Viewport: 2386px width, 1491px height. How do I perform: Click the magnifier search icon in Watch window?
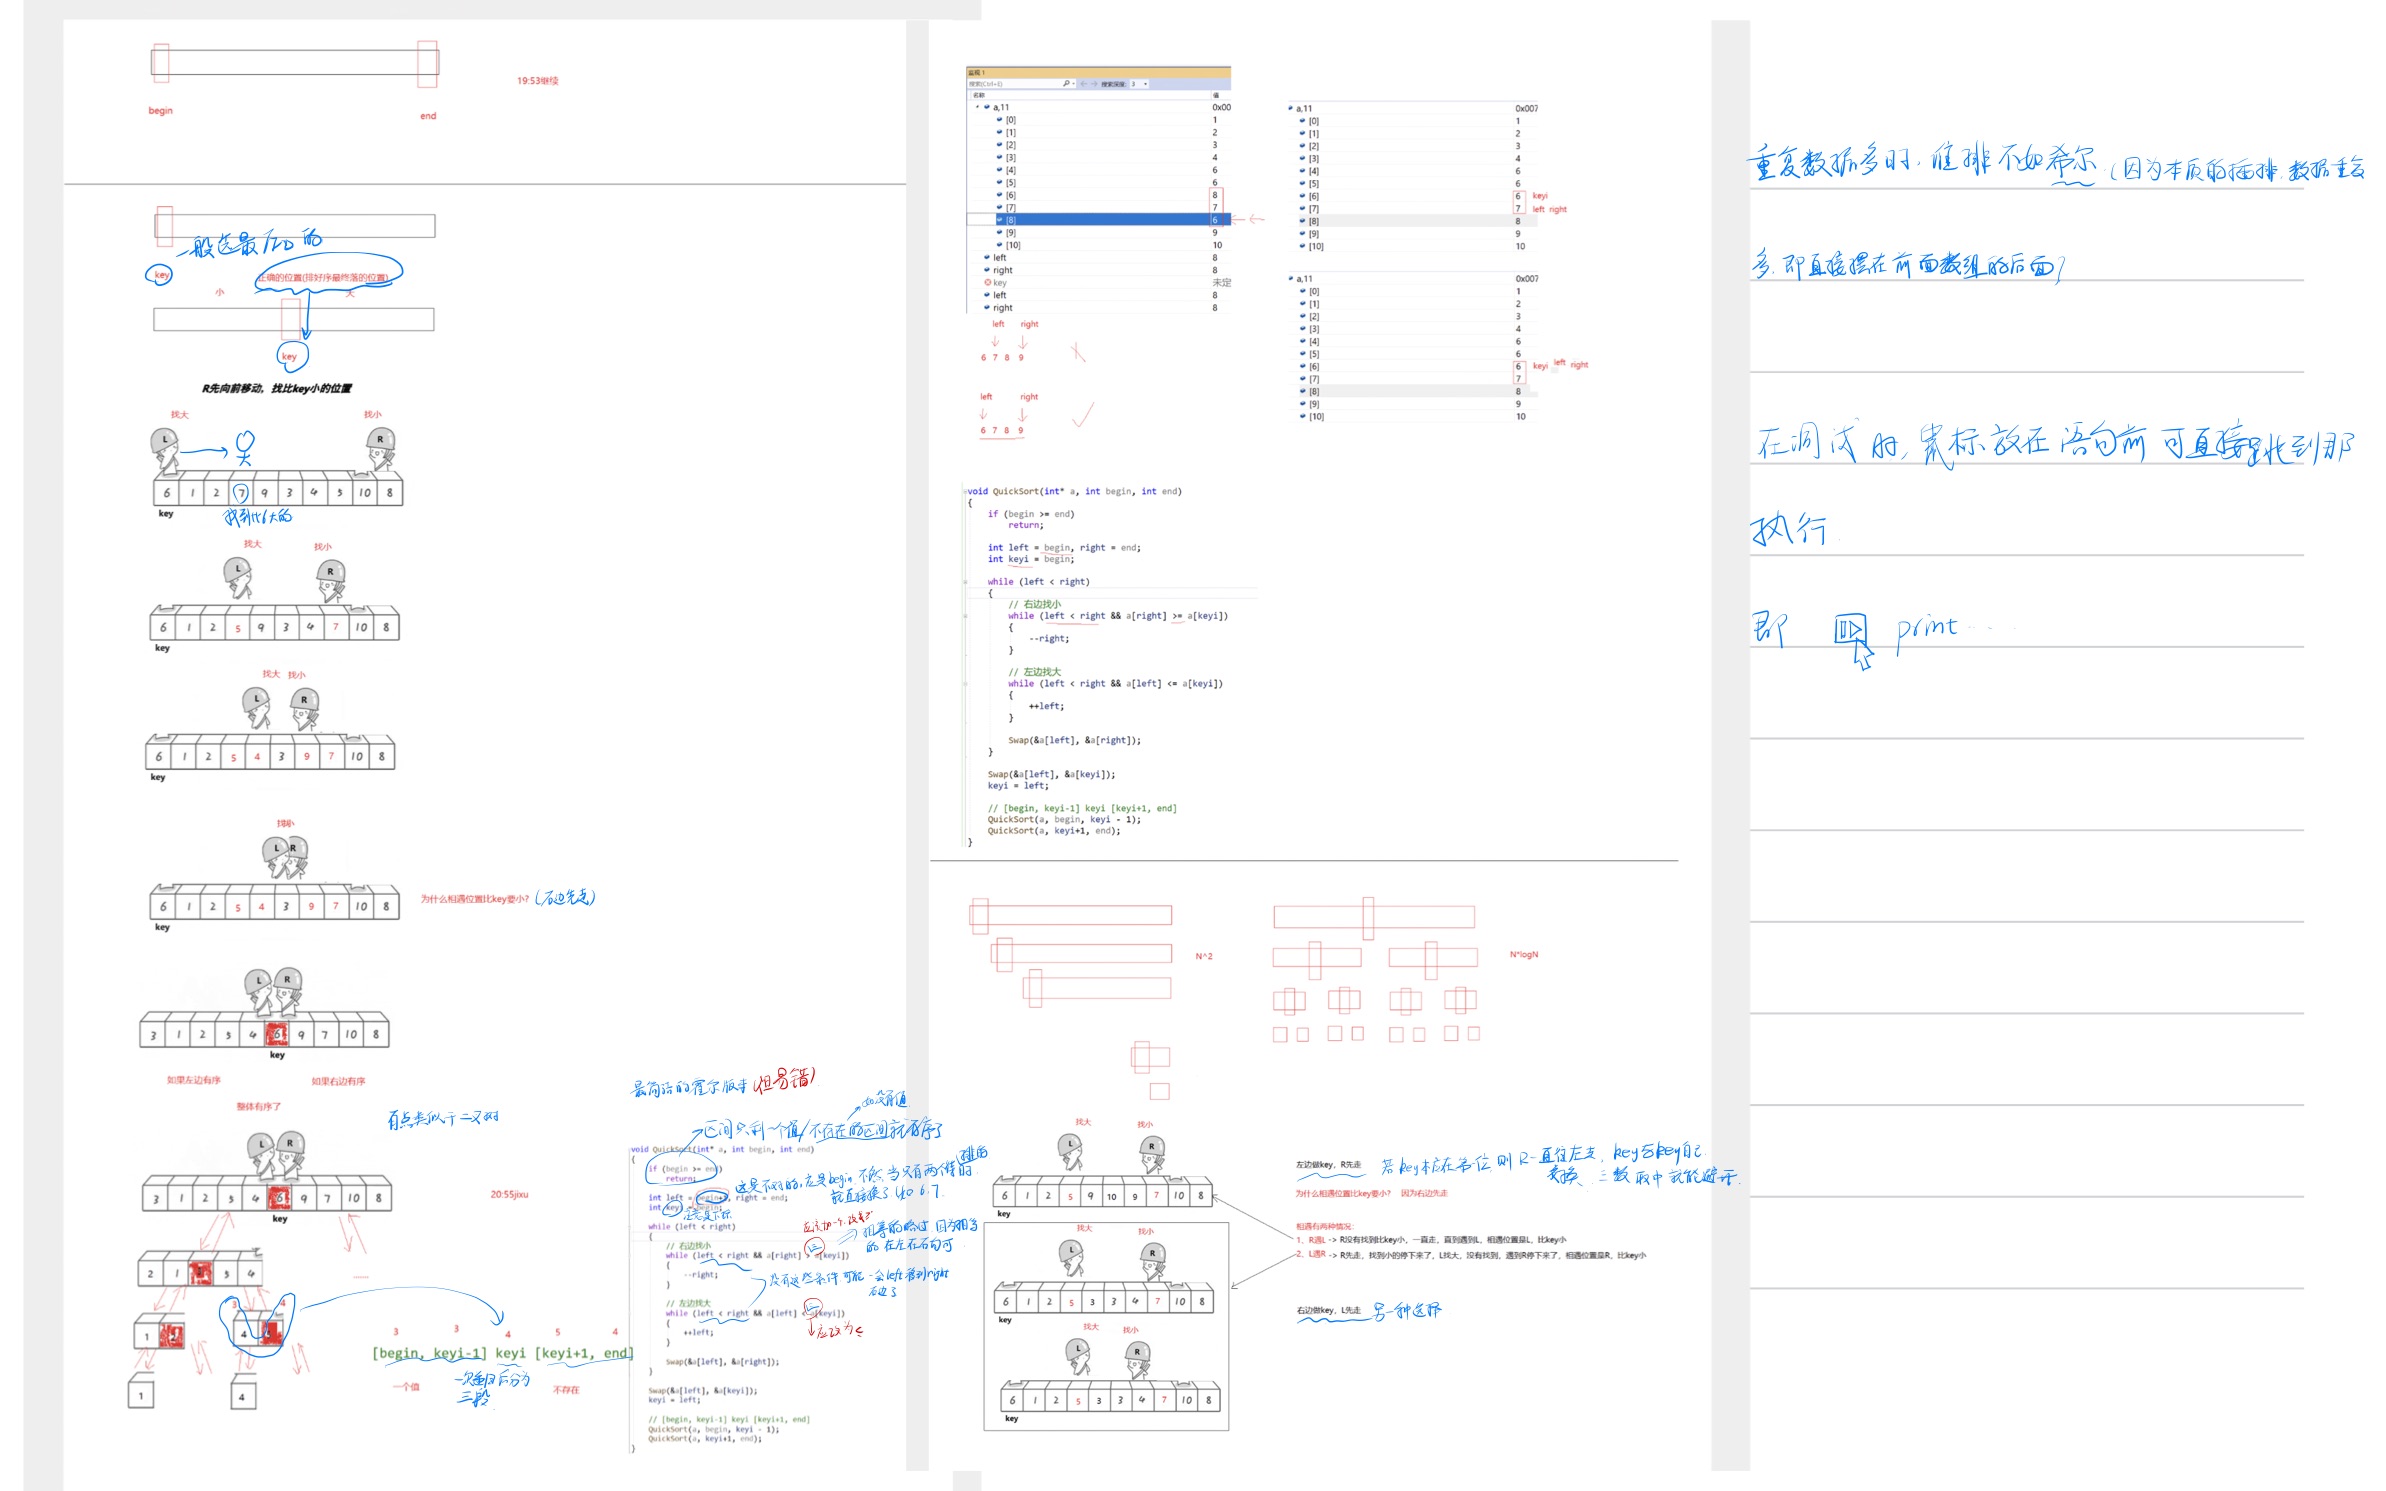tap(1066, 84)
